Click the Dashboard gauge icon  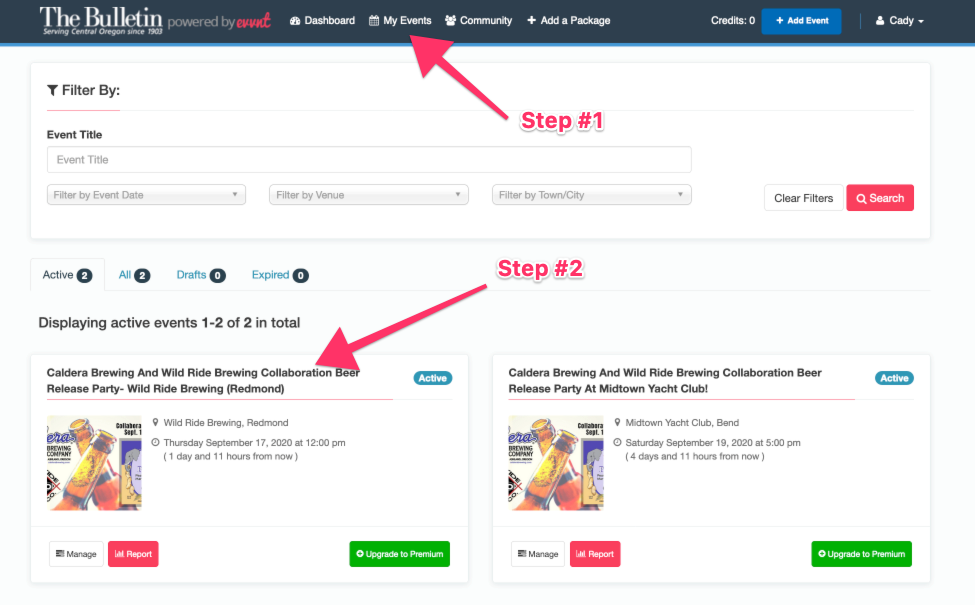(x=295, y=21)
